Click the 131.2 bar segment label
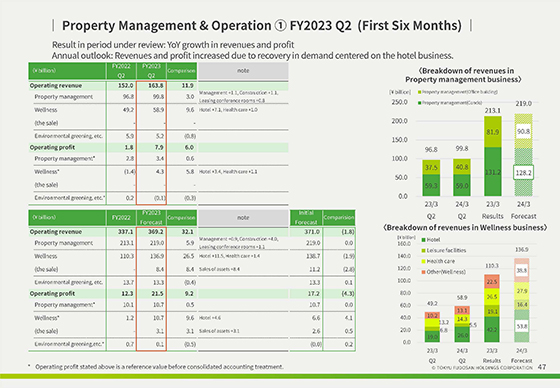This screenshot has height=388, width=560. click(492, 172)
